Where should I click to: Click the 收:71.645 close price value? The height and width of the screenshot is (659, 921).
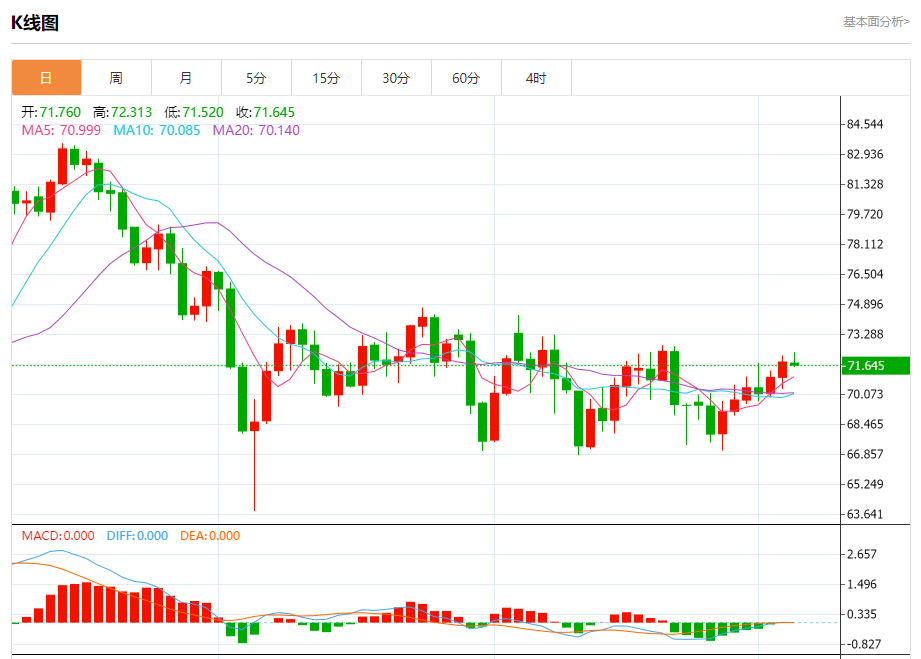[x=265, y=112]
